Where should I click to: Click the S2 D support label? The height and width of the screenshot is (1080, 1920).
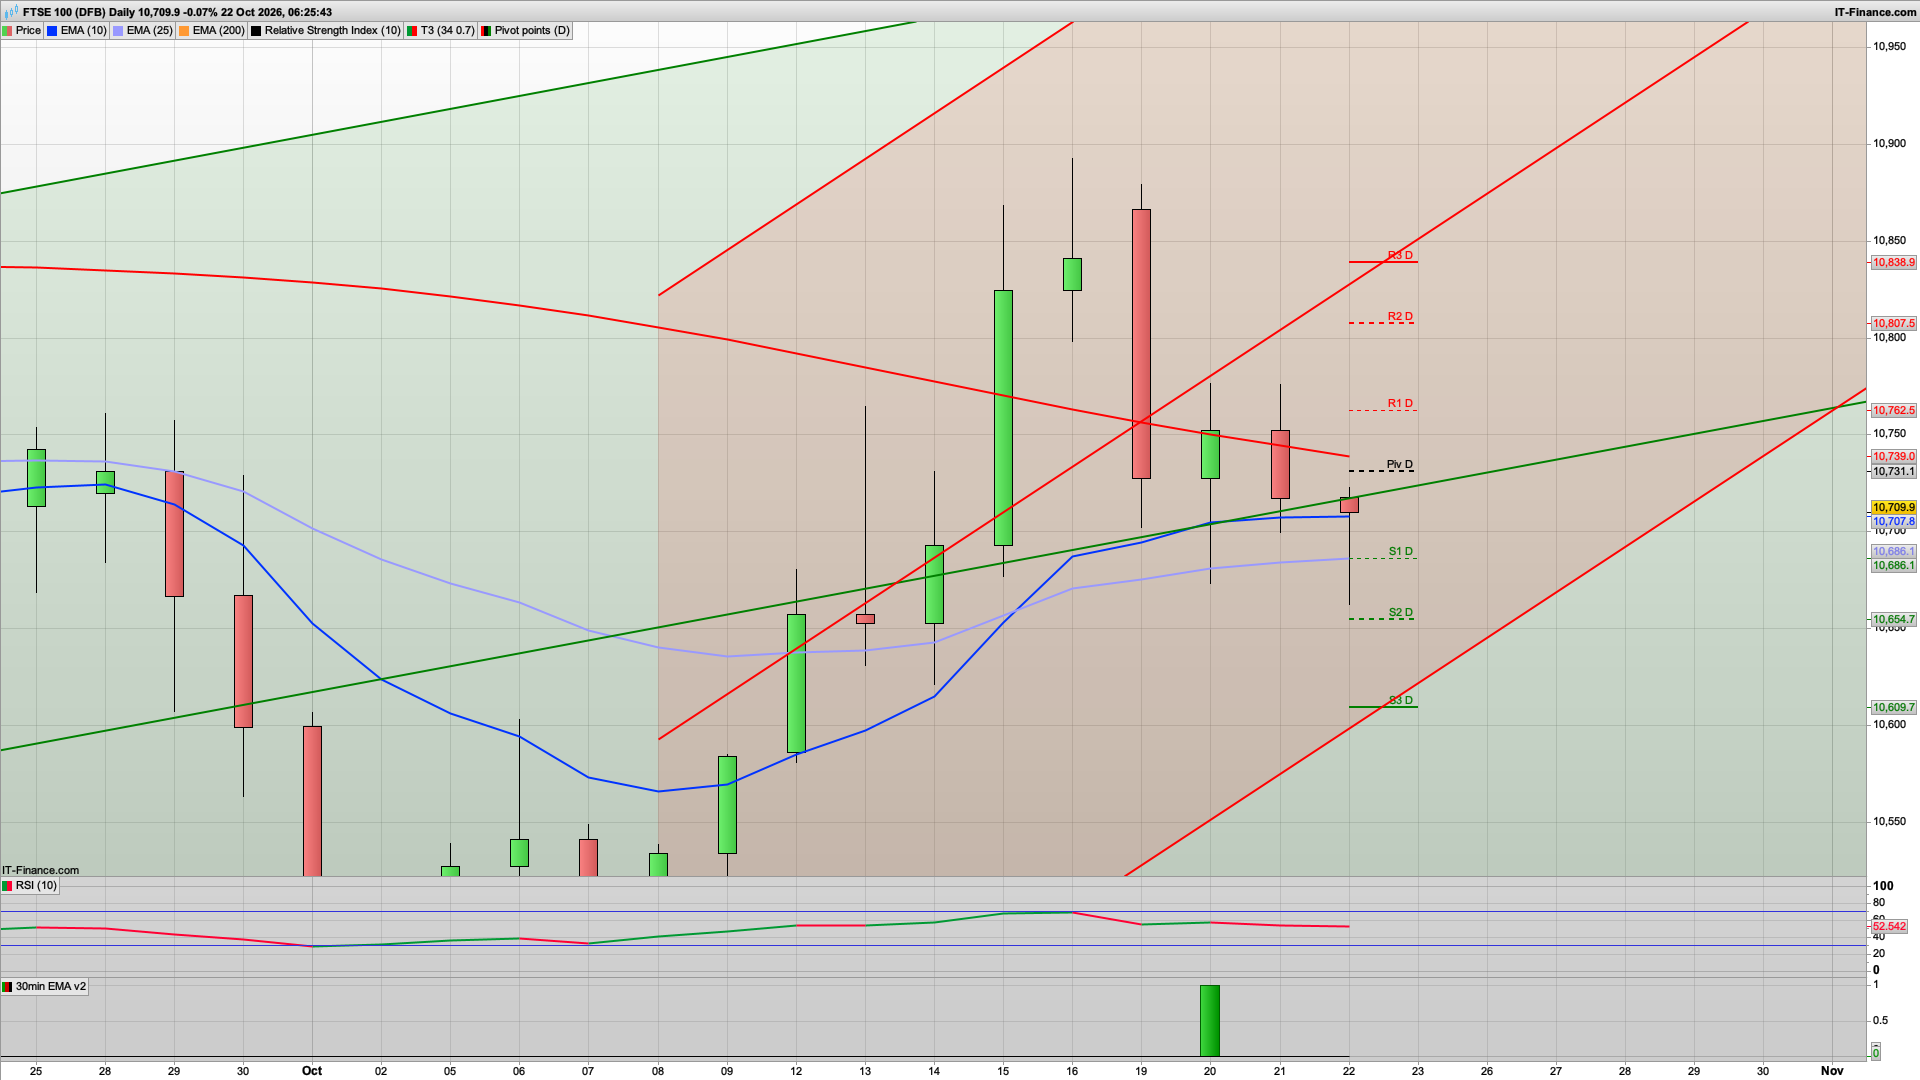click(1401, 613)
